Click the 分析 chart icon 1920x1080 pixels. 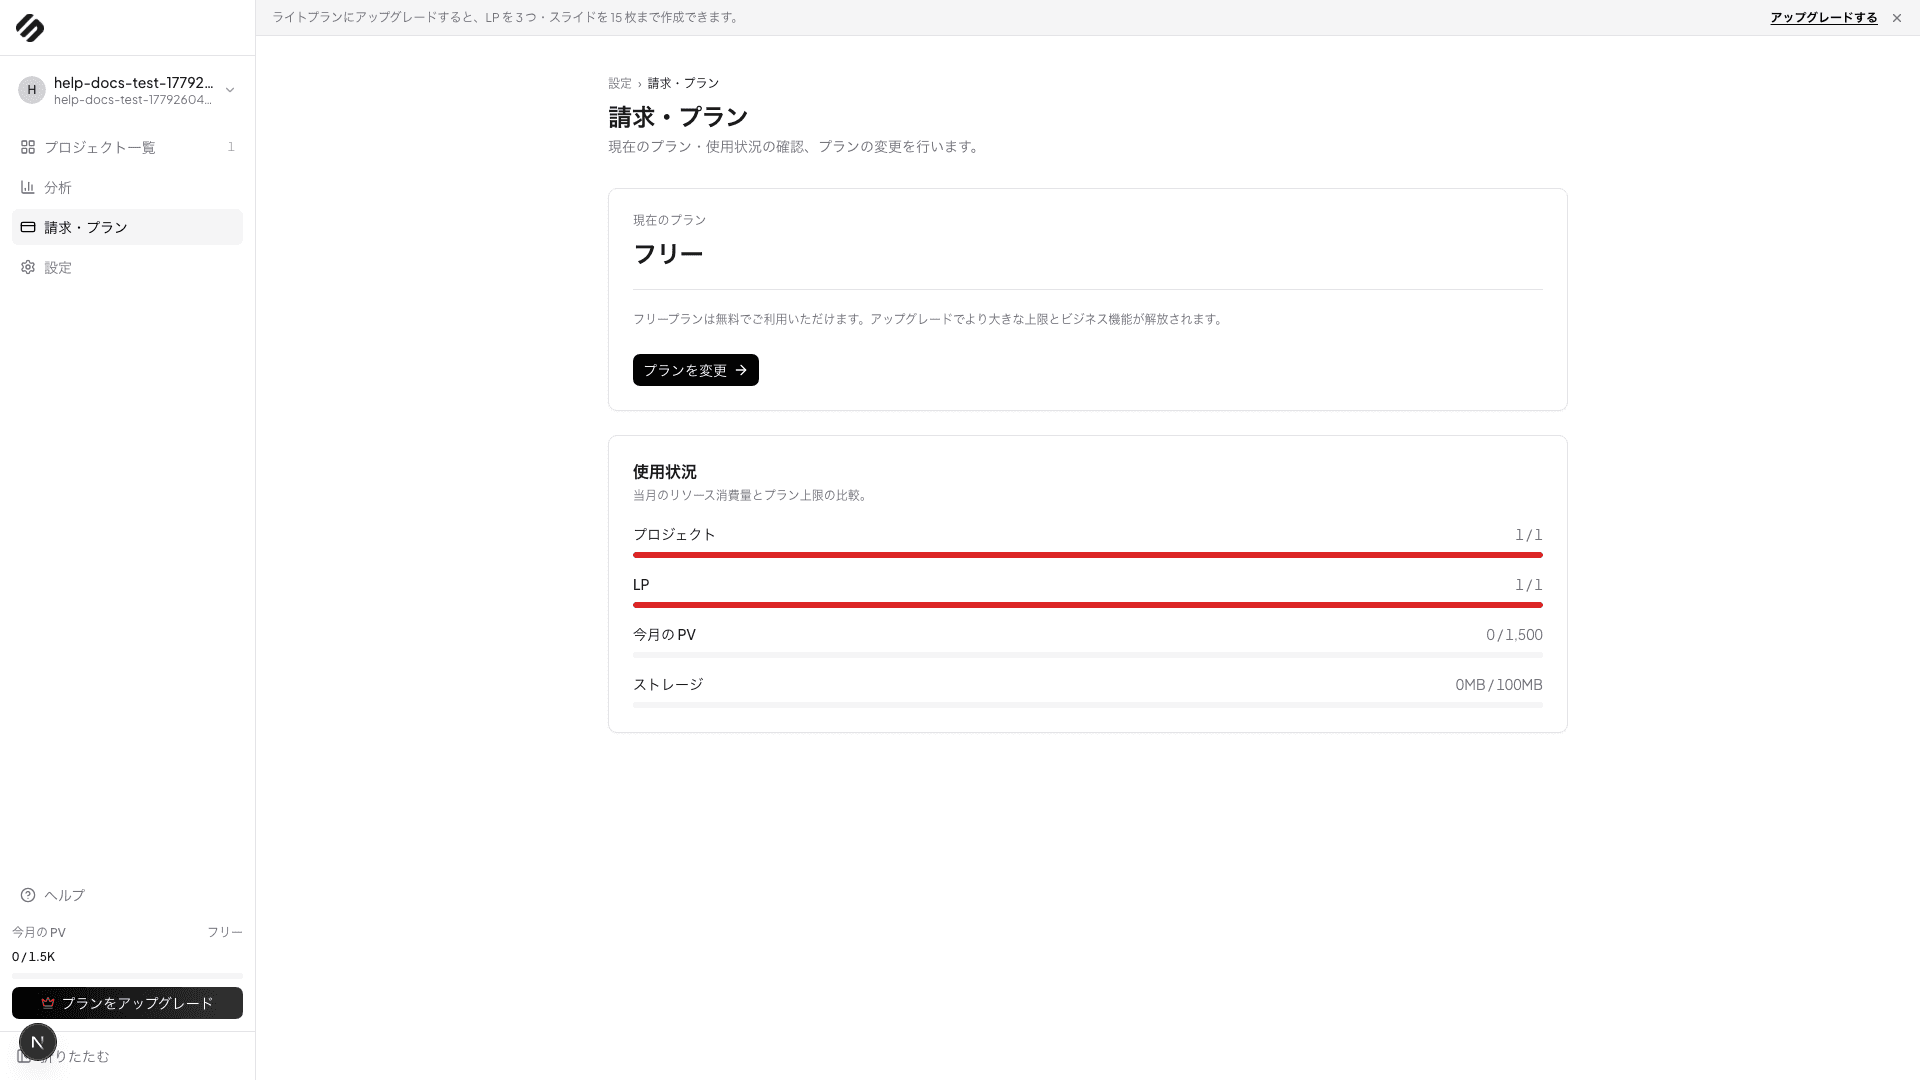point(28,187)
